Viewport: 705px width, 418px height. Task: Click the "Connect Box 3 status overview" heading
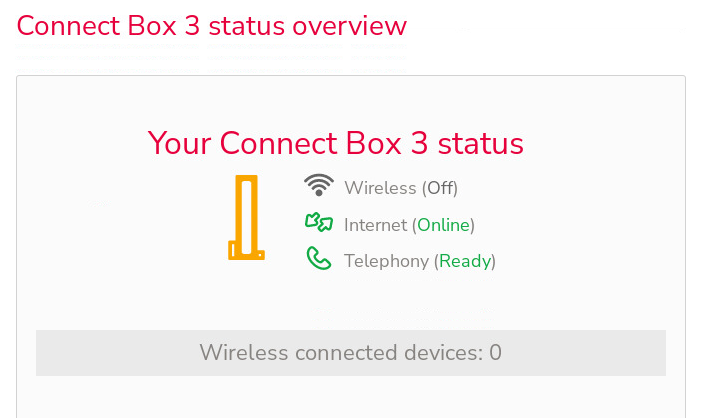tap(212, 25)
